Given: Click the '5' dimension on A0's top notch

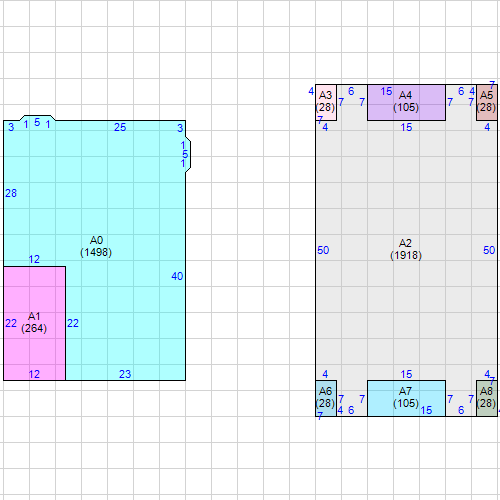Looking at the screenshot, I should tap(37, 122).
